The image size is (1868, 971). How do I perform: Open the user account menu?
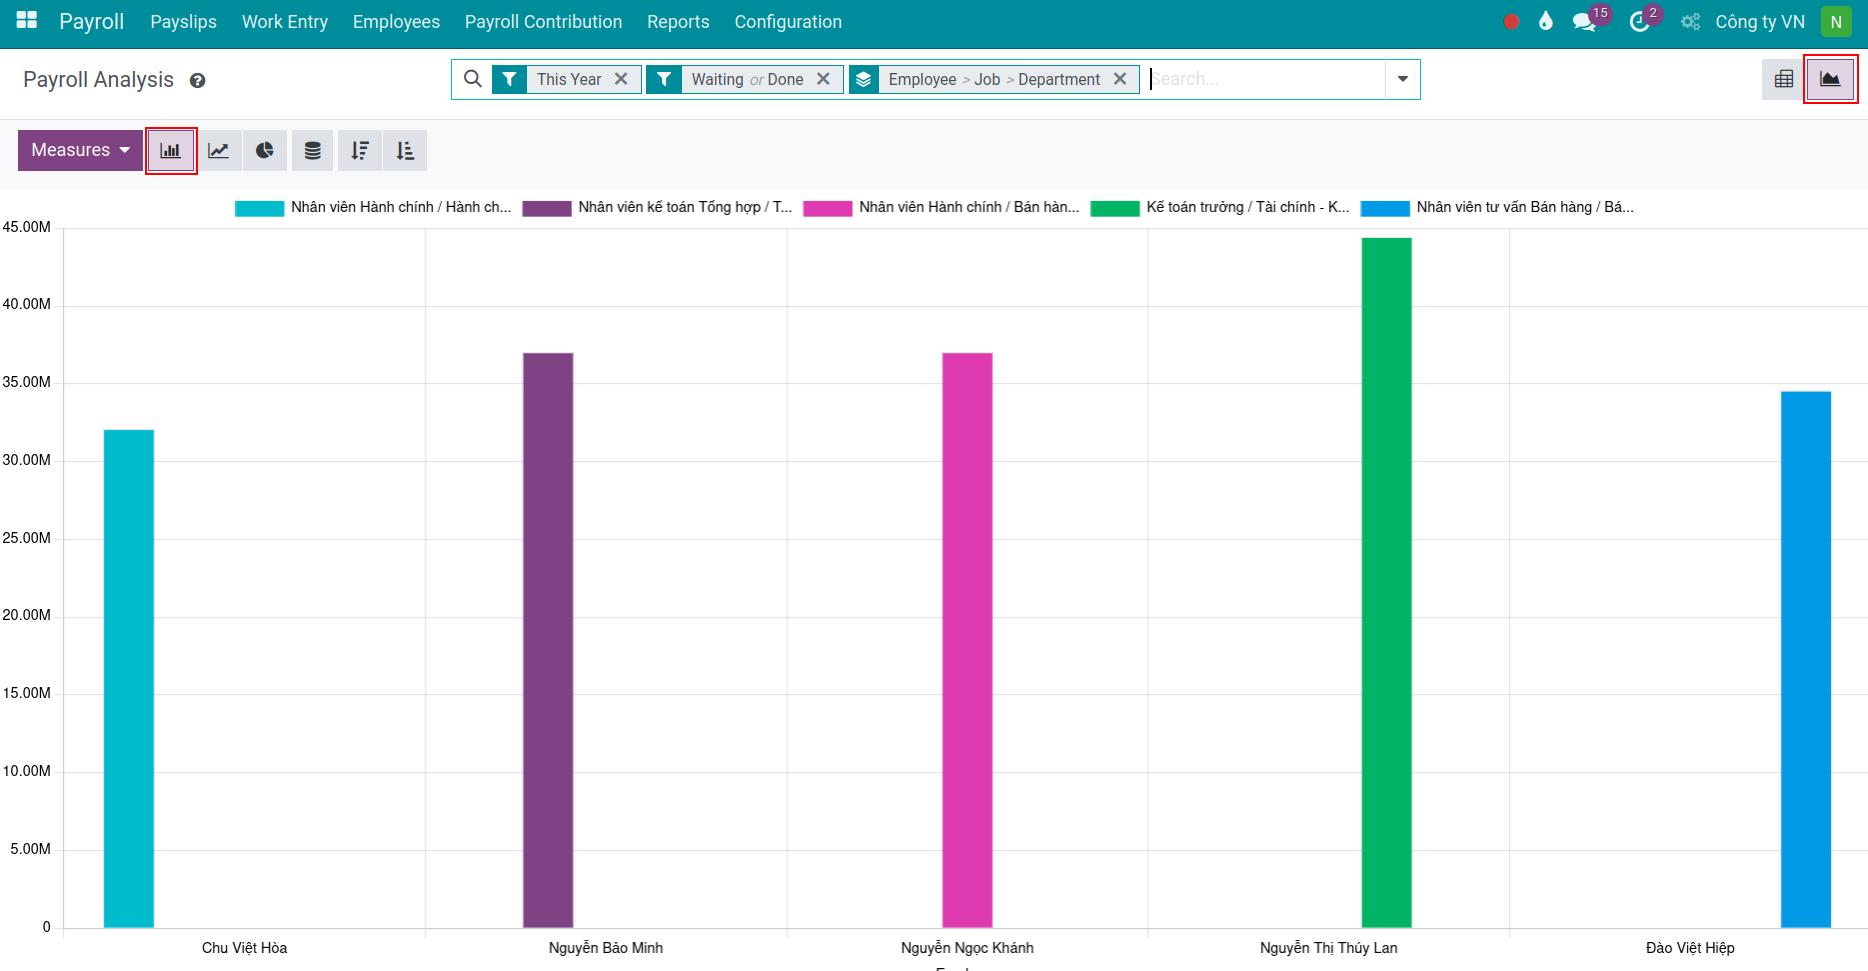pos(1836,20)
